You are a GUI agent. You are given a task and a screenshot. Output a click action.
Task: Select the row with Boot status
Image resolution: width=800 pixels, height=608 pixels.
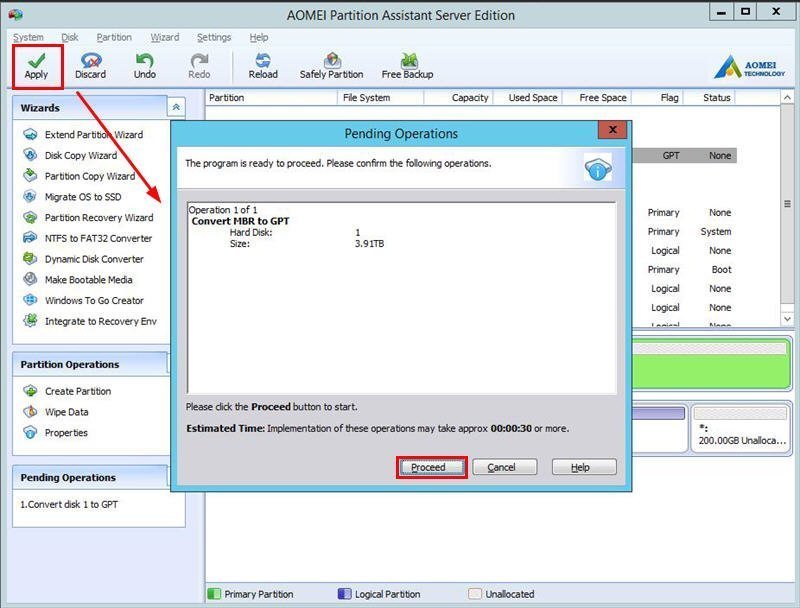684,269
